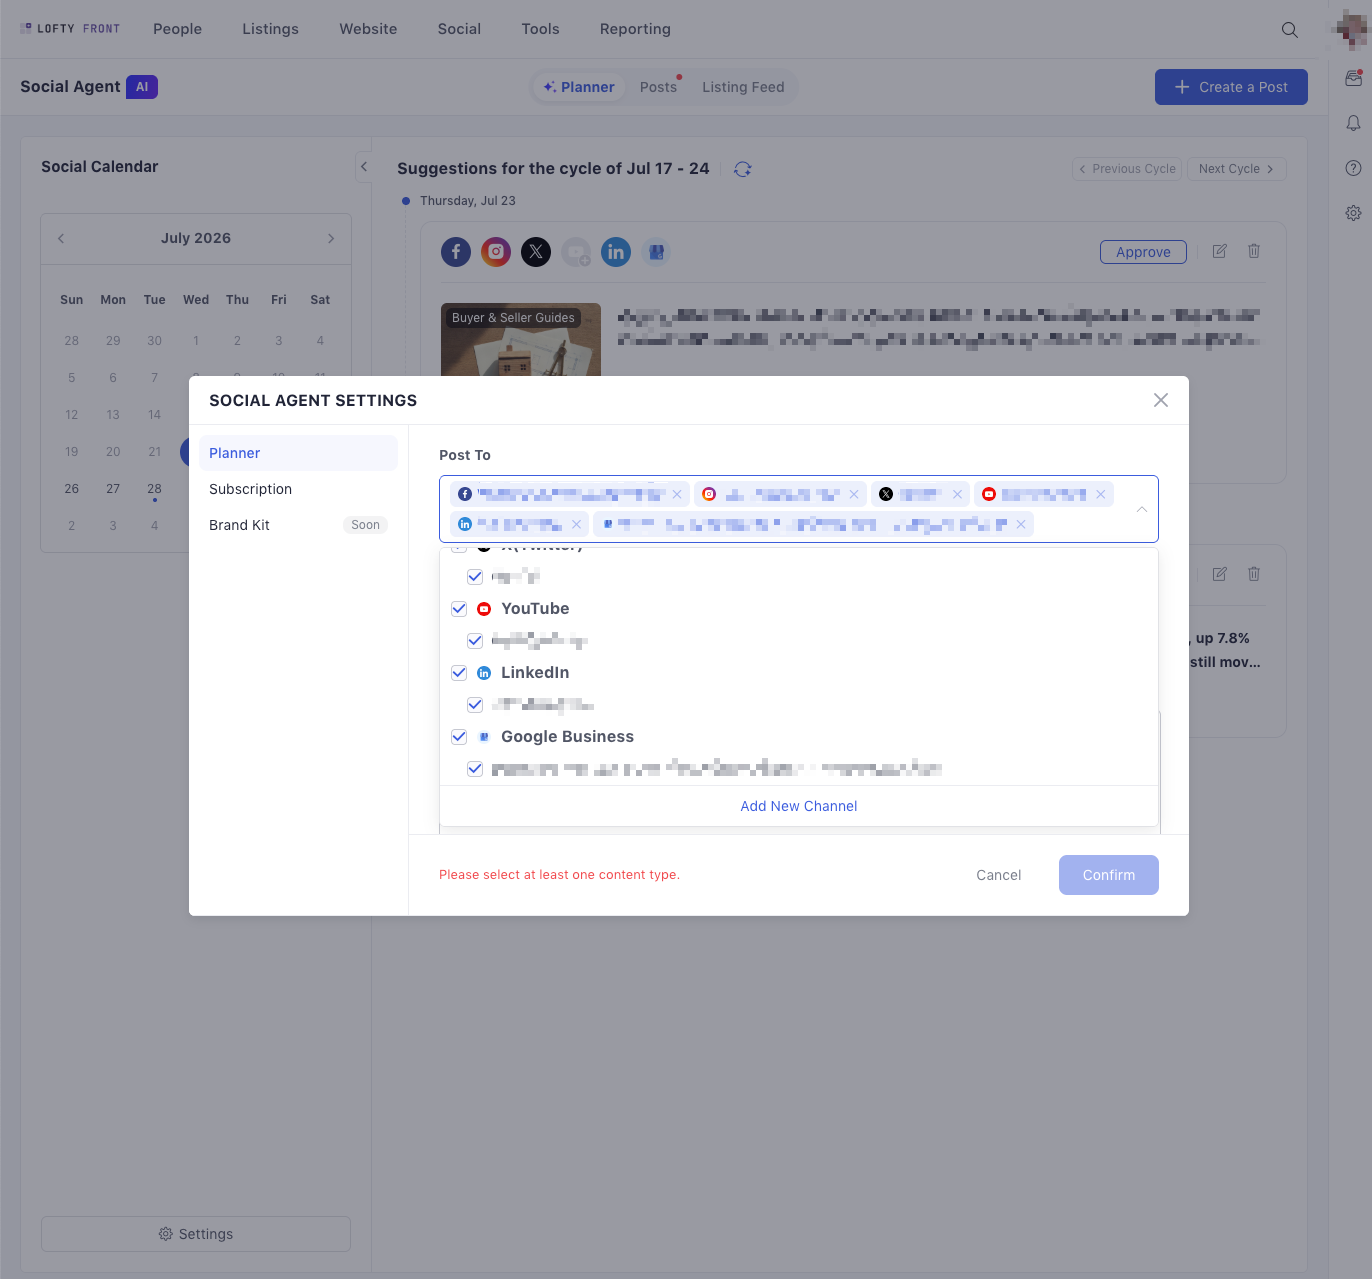Open the search magnifier icon
The image size is (1372, 1279).
pyautogui.click(x=1290, y=30)
